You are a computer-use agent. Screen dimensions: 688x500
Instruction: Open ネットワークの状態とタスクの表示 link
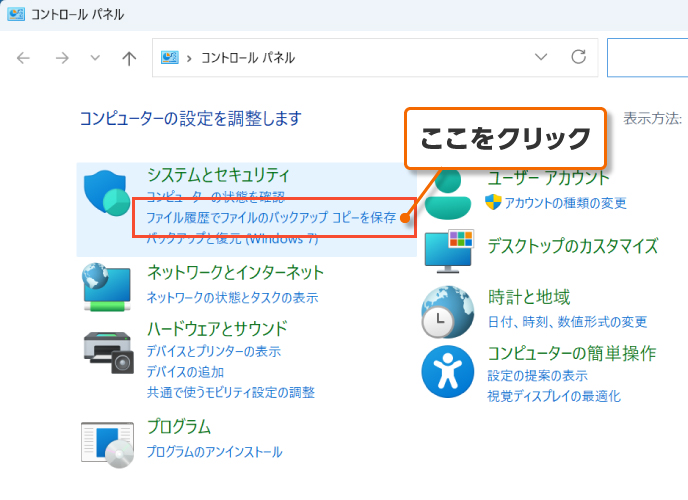click(232, 297)
